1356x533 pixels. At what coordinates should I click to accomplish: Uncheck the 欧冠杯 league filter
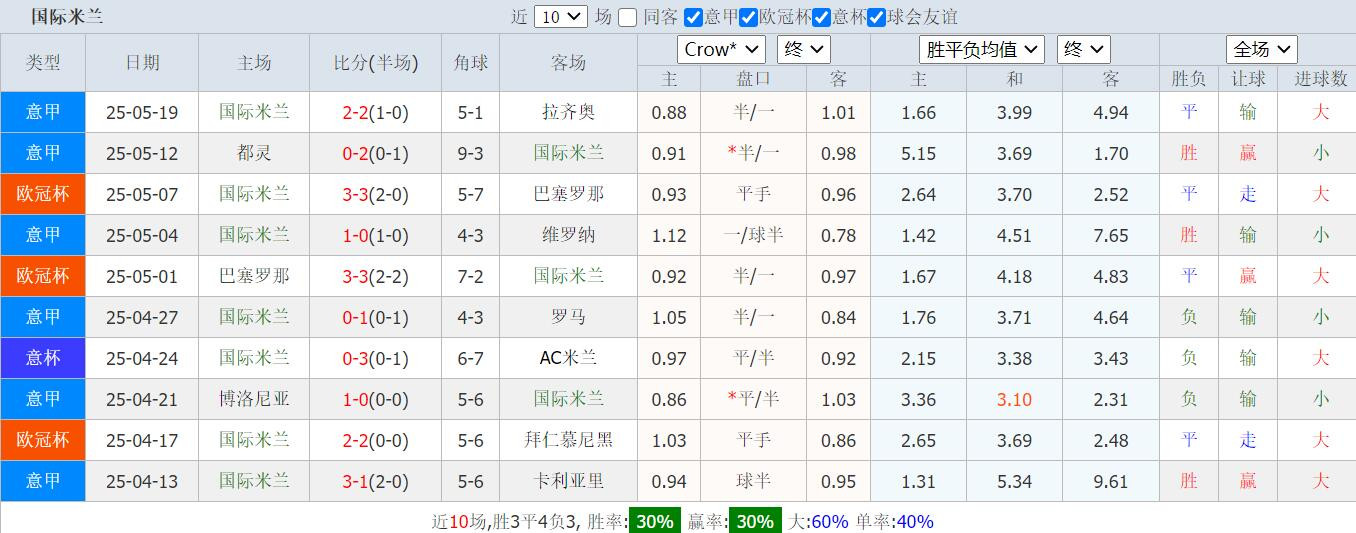748,17
